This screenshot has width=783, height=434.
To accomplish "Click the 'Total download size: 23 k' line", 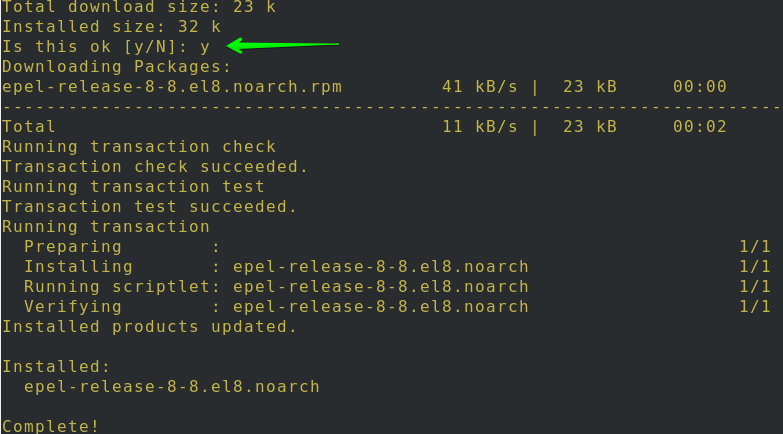I will (x=138, y=7).
